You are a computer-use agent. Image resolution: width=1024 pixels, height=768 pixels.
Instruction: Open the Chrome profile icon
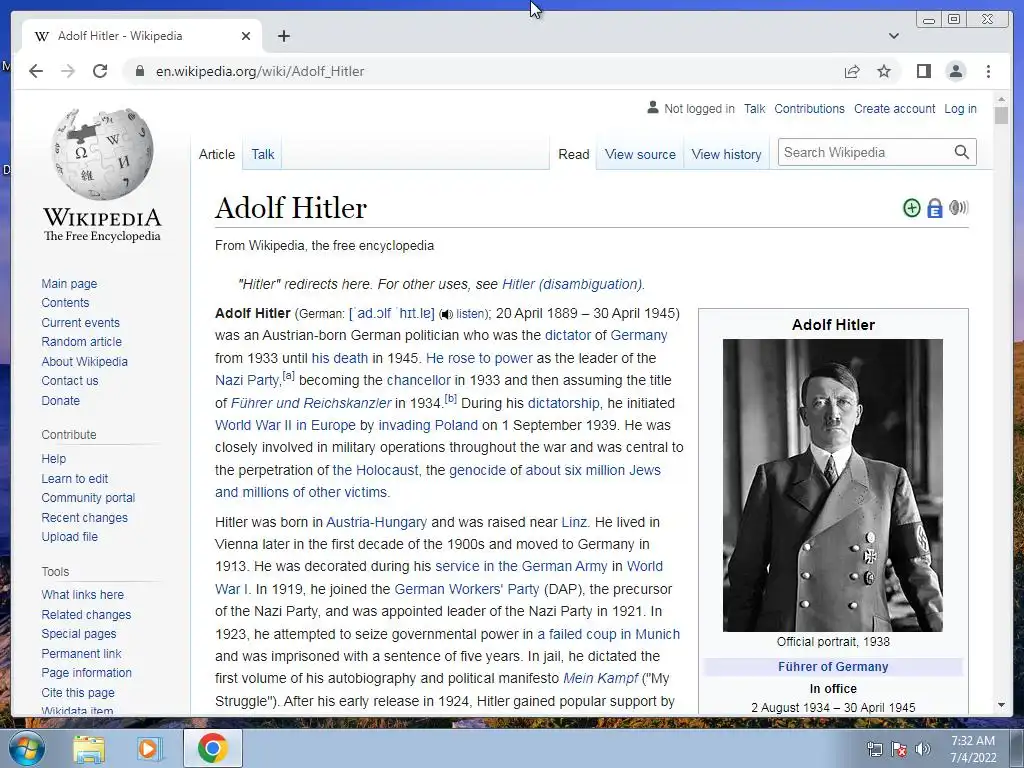pos(955,71)
